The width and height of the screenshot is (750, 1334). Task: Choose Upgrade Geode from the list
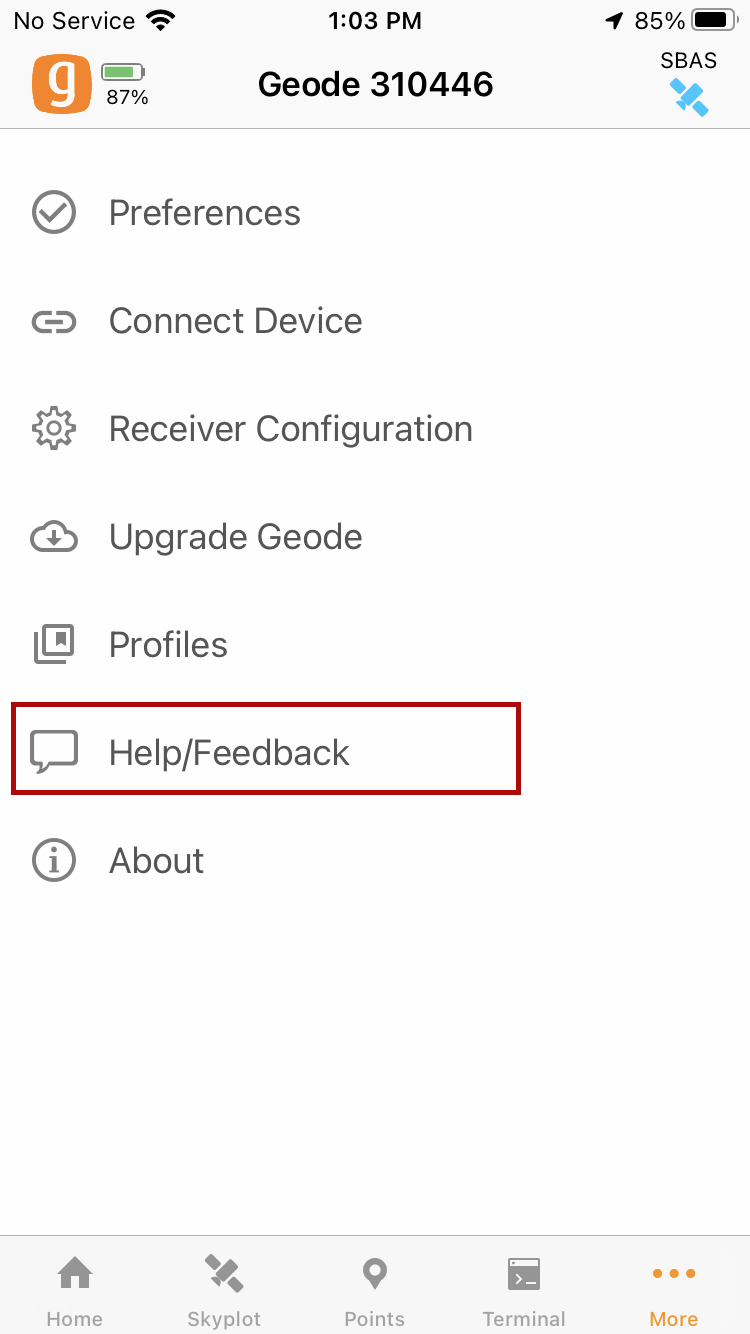pos(235,537)
